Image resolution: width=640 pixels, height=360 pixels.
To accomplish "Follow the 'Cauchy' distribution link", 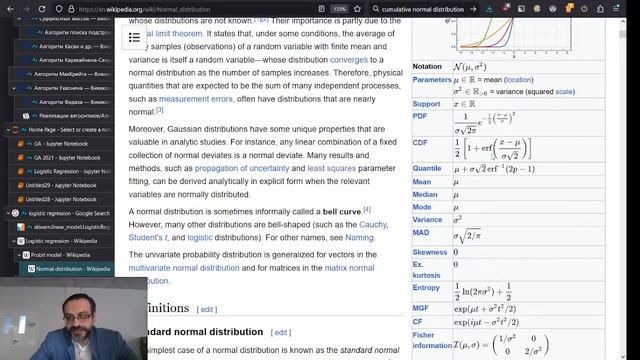I will [373, 224].
